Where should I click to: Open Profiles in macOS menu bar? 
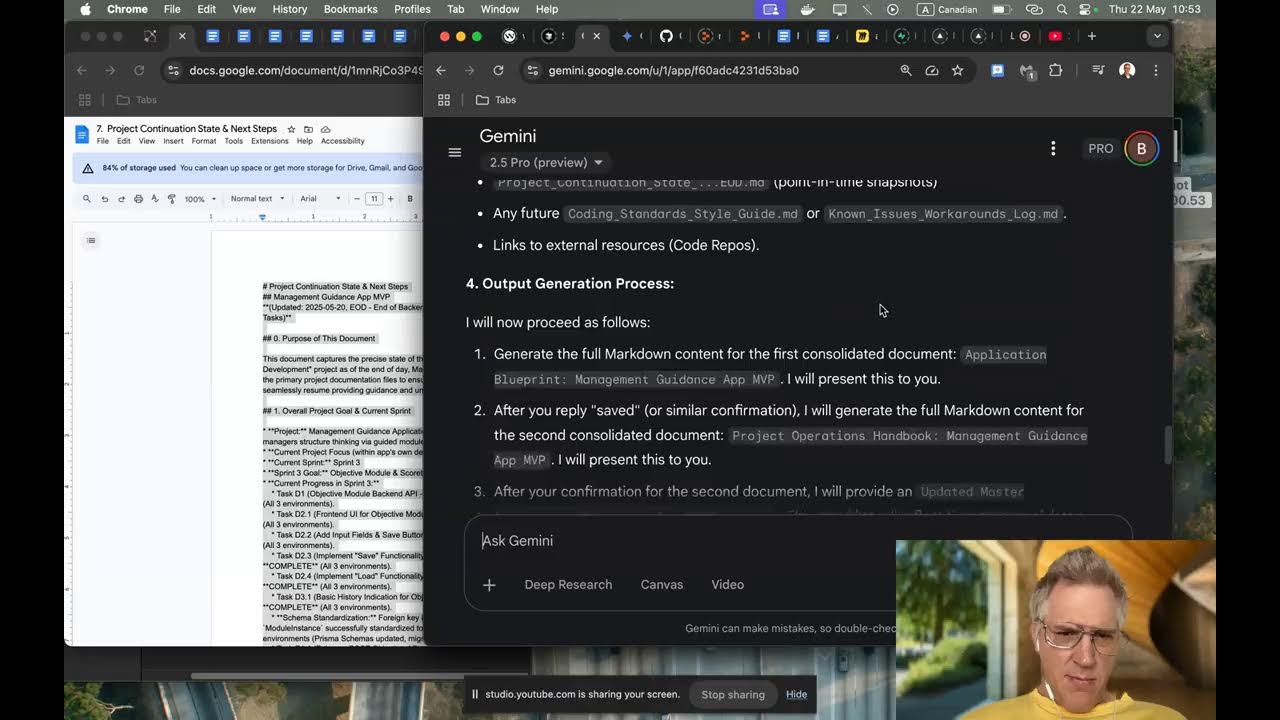click(x=412, y=9)
